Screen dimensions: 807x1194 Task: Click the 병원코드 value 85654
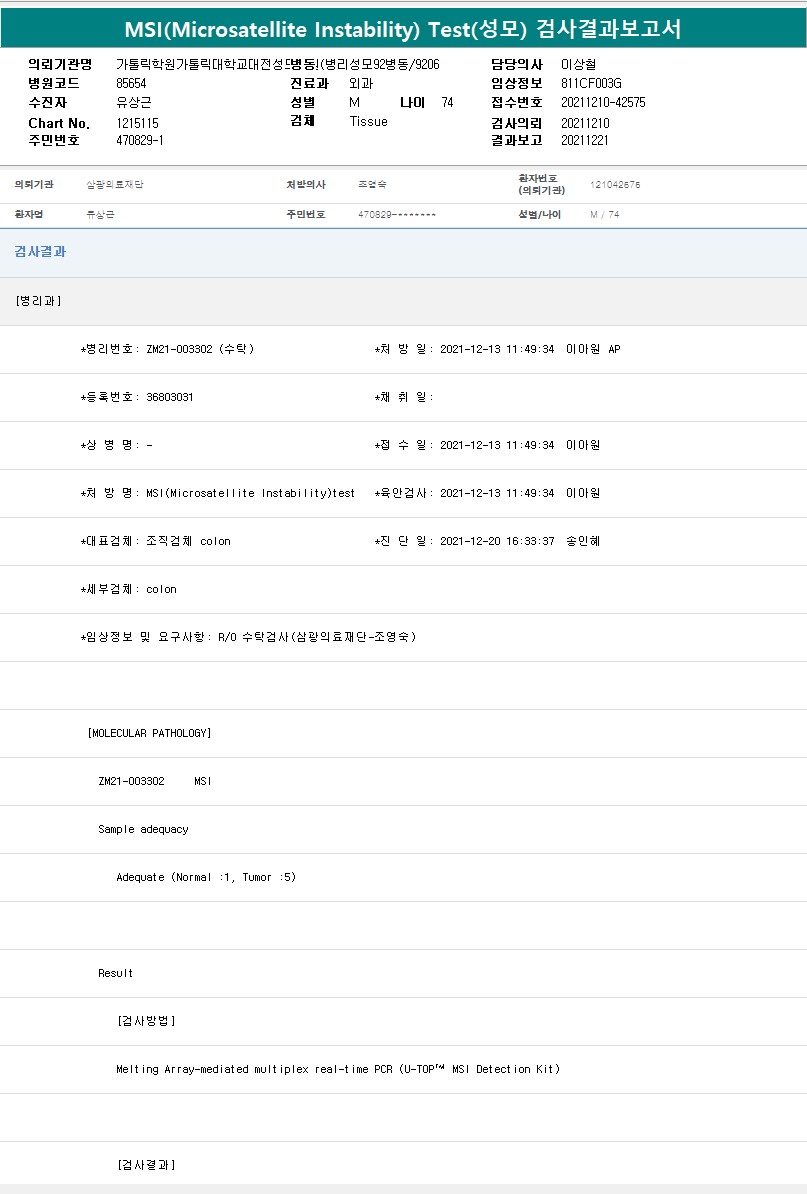point(131,84)
